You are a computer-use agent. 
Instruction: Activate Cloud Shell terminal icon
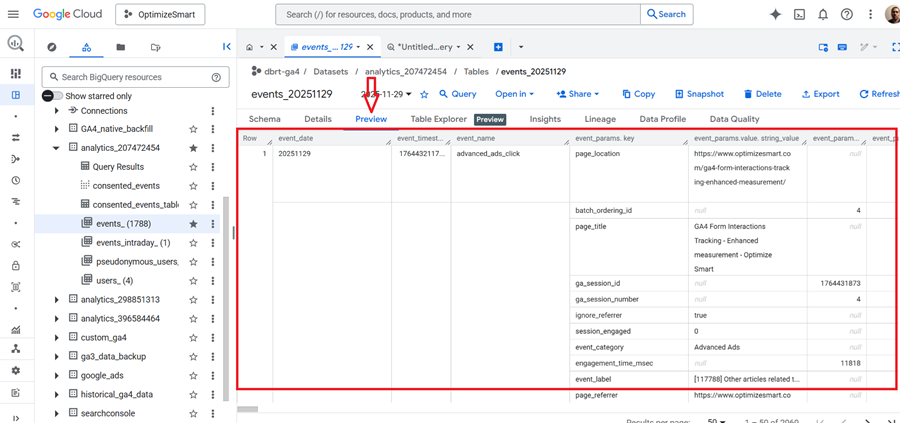(799, 14)
